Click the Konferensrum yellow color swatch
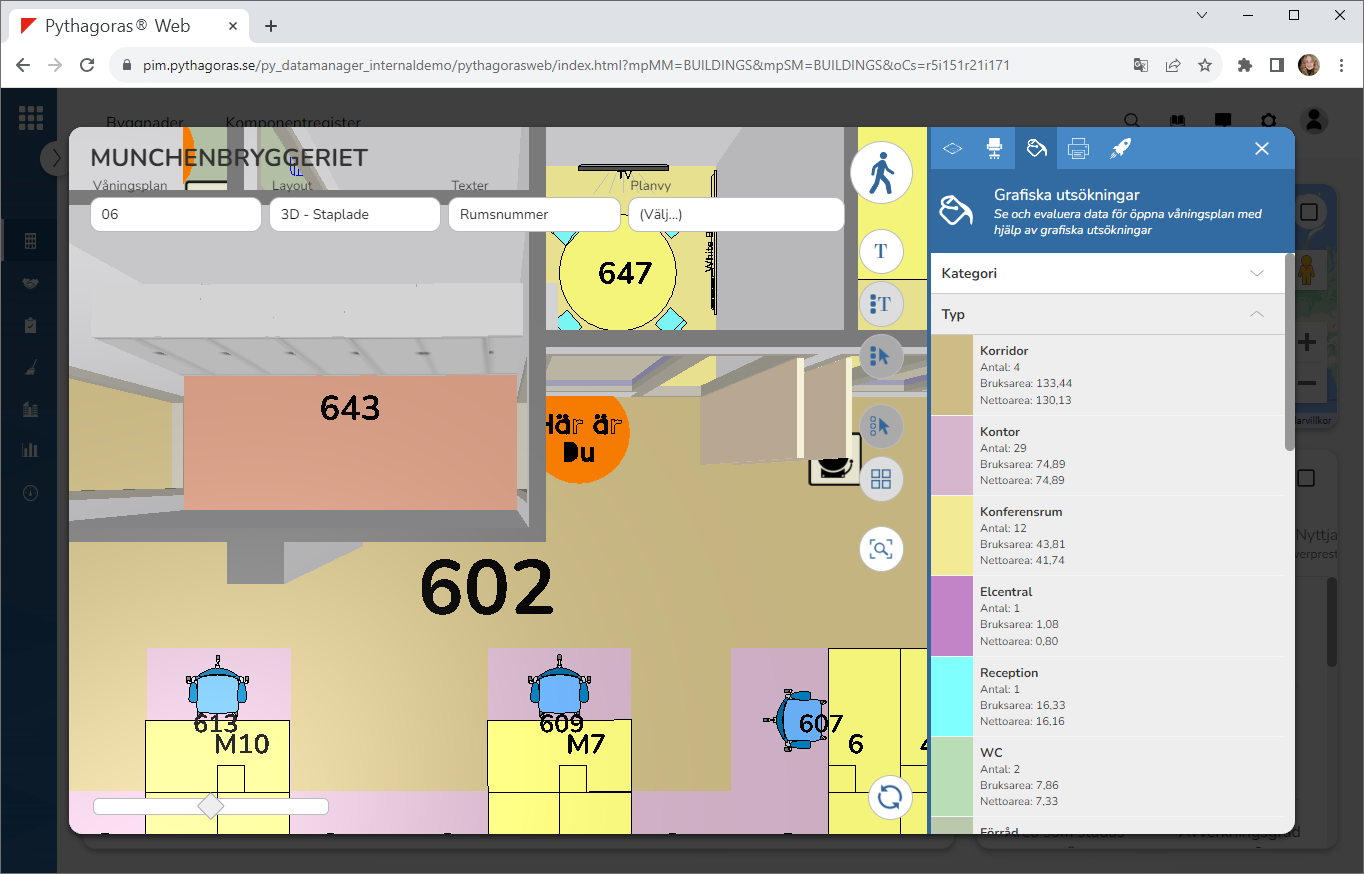Screen dimensions: 1364x874 pyautogui.click(x=952, y=535)
